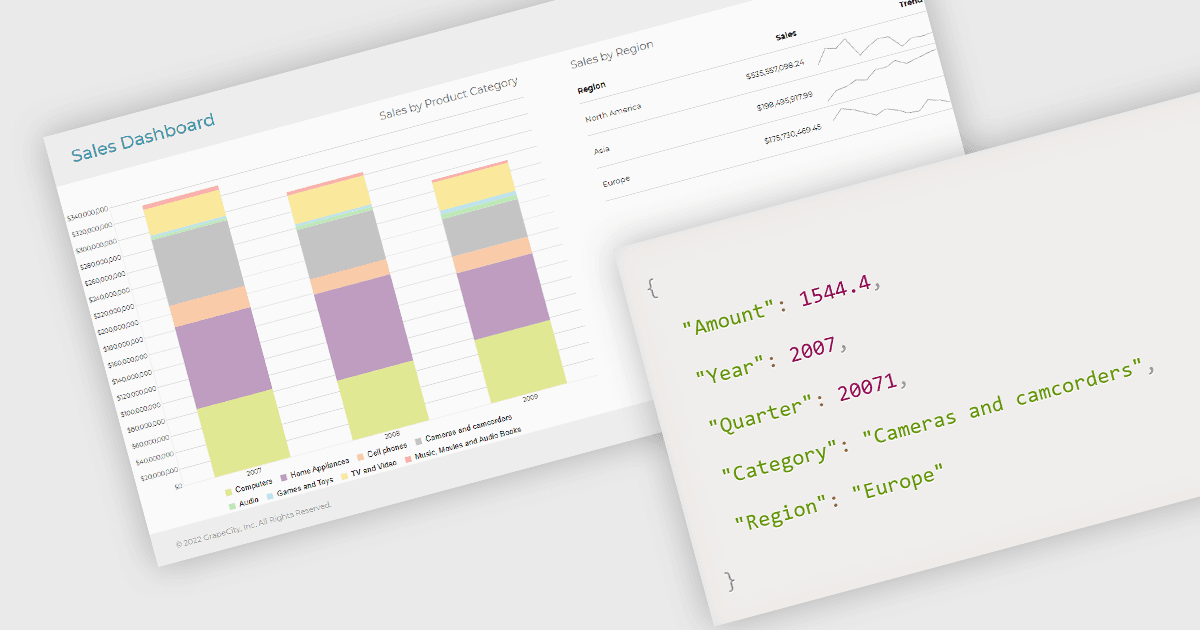Select the Home Appliances legend color swatch
Viewport: 1200px width, 630px height.
tap(285, 477)
